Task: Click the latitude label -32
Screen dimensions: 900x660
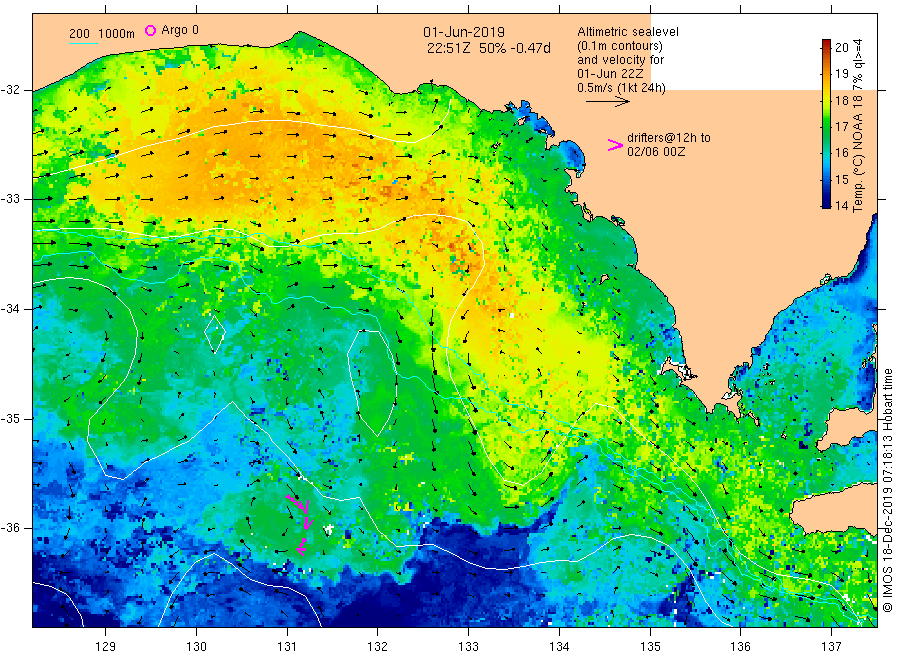Action: click(10, 90)
